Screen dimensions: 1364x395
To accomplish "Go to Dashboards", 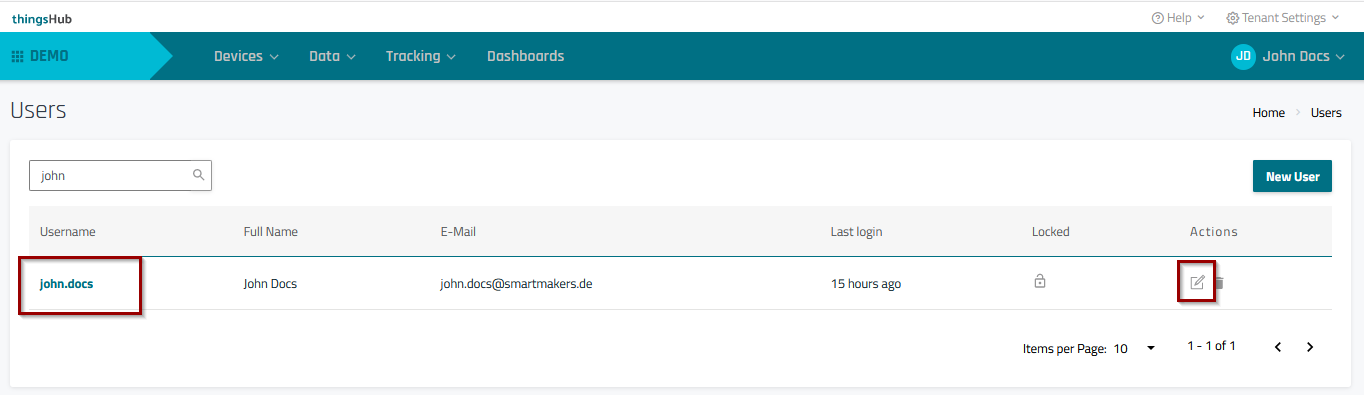I will pos(525,56).
